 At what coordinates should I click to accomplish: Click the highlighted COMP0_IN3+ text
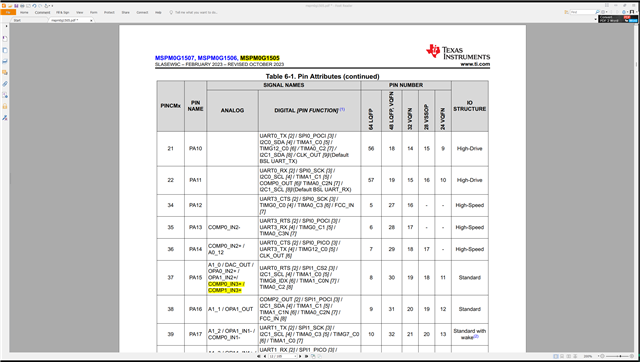226,284
